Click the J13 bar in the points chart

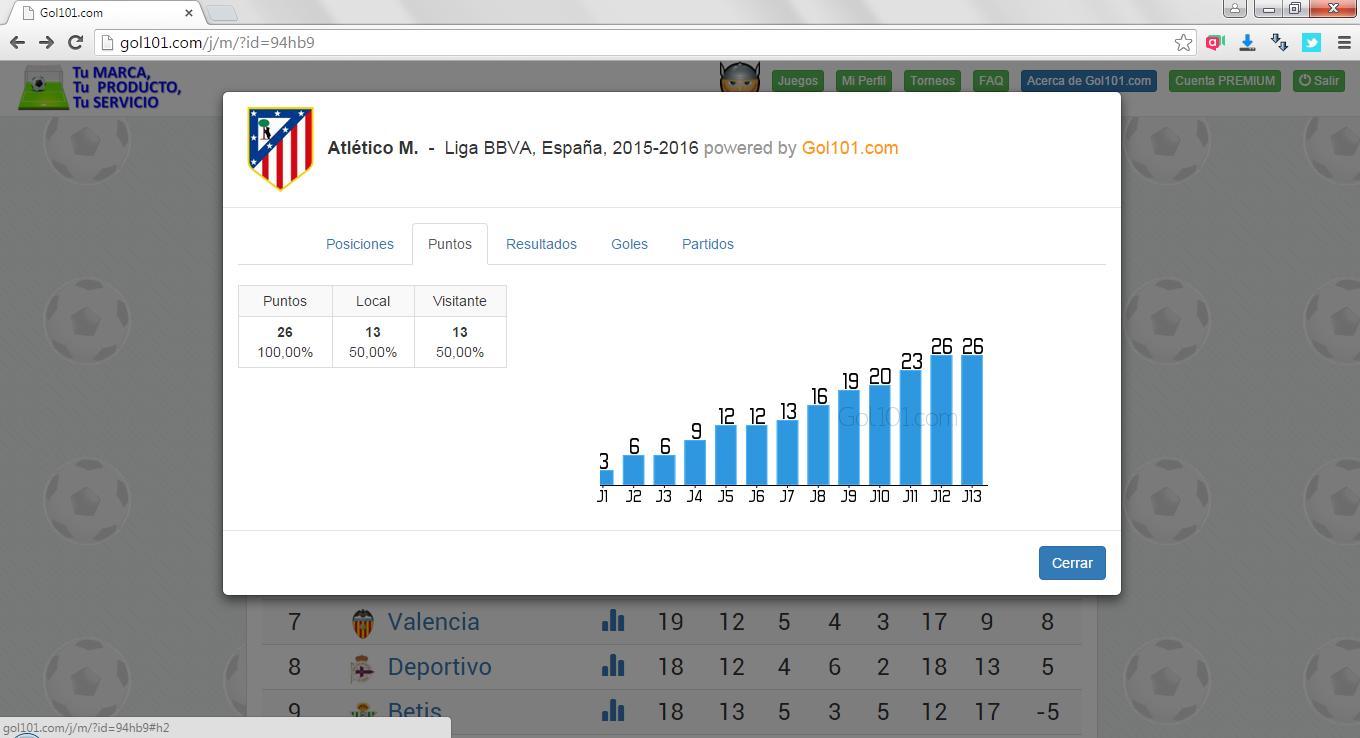pyautogui.click(x=971, y=420)
